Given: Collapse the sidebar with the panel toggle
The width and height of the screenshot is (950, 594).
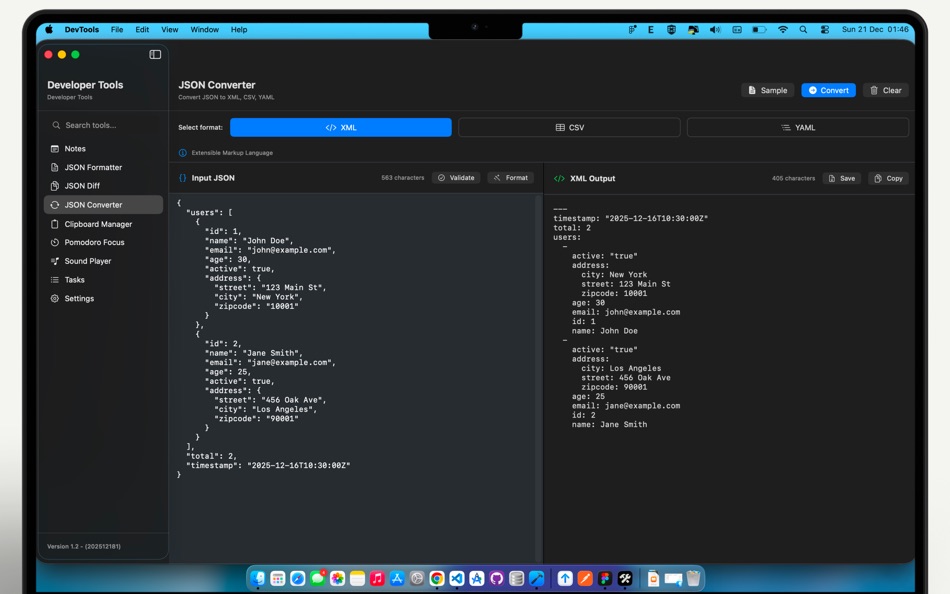Looking at the screenshot, I should [153, 52].
